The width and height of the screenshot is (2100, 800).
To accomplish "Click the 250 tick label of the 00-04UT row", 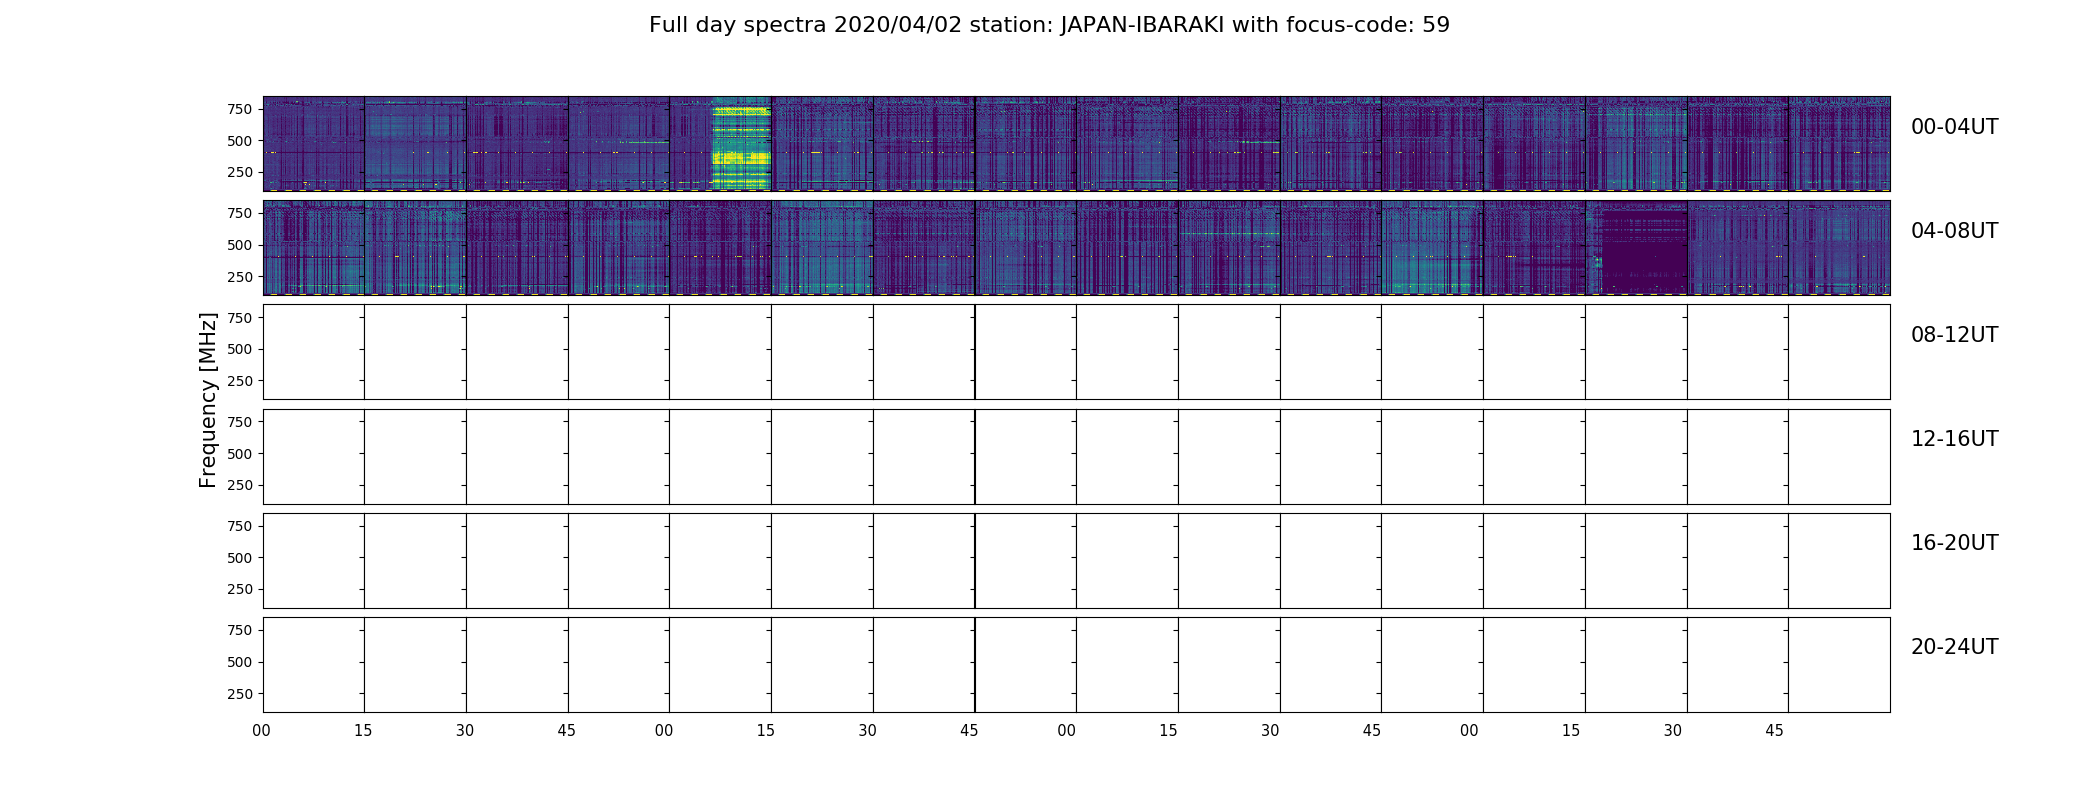I will (x=239, y=173).
